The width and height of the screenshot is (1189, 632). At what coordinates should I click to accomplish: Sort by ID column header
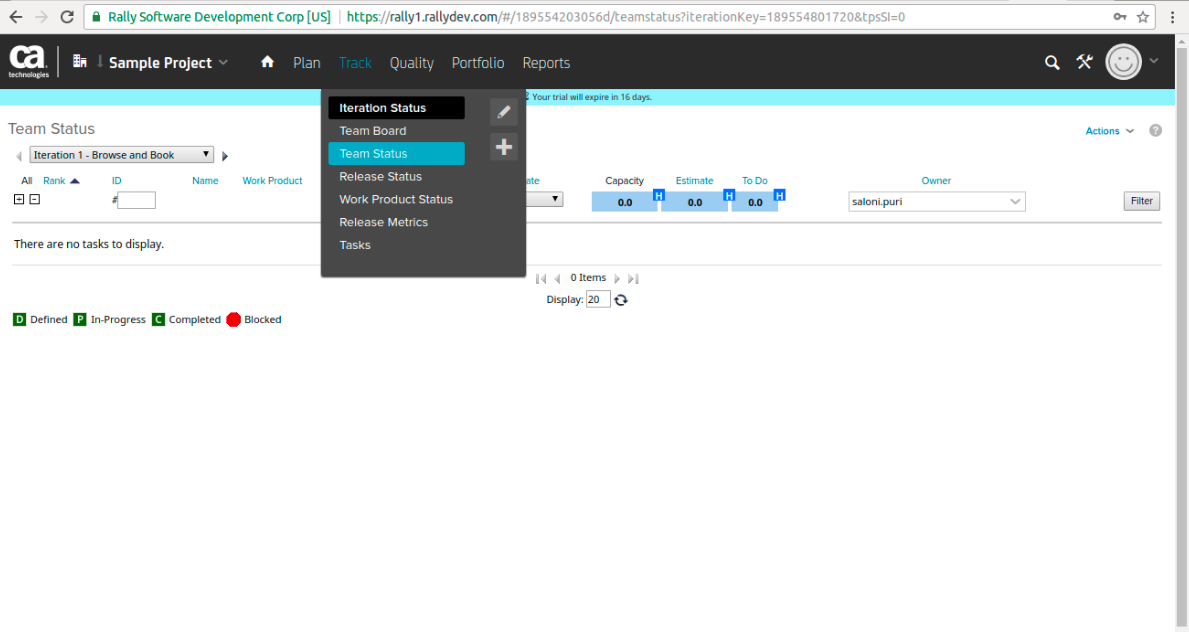click(x=117, y=181)
